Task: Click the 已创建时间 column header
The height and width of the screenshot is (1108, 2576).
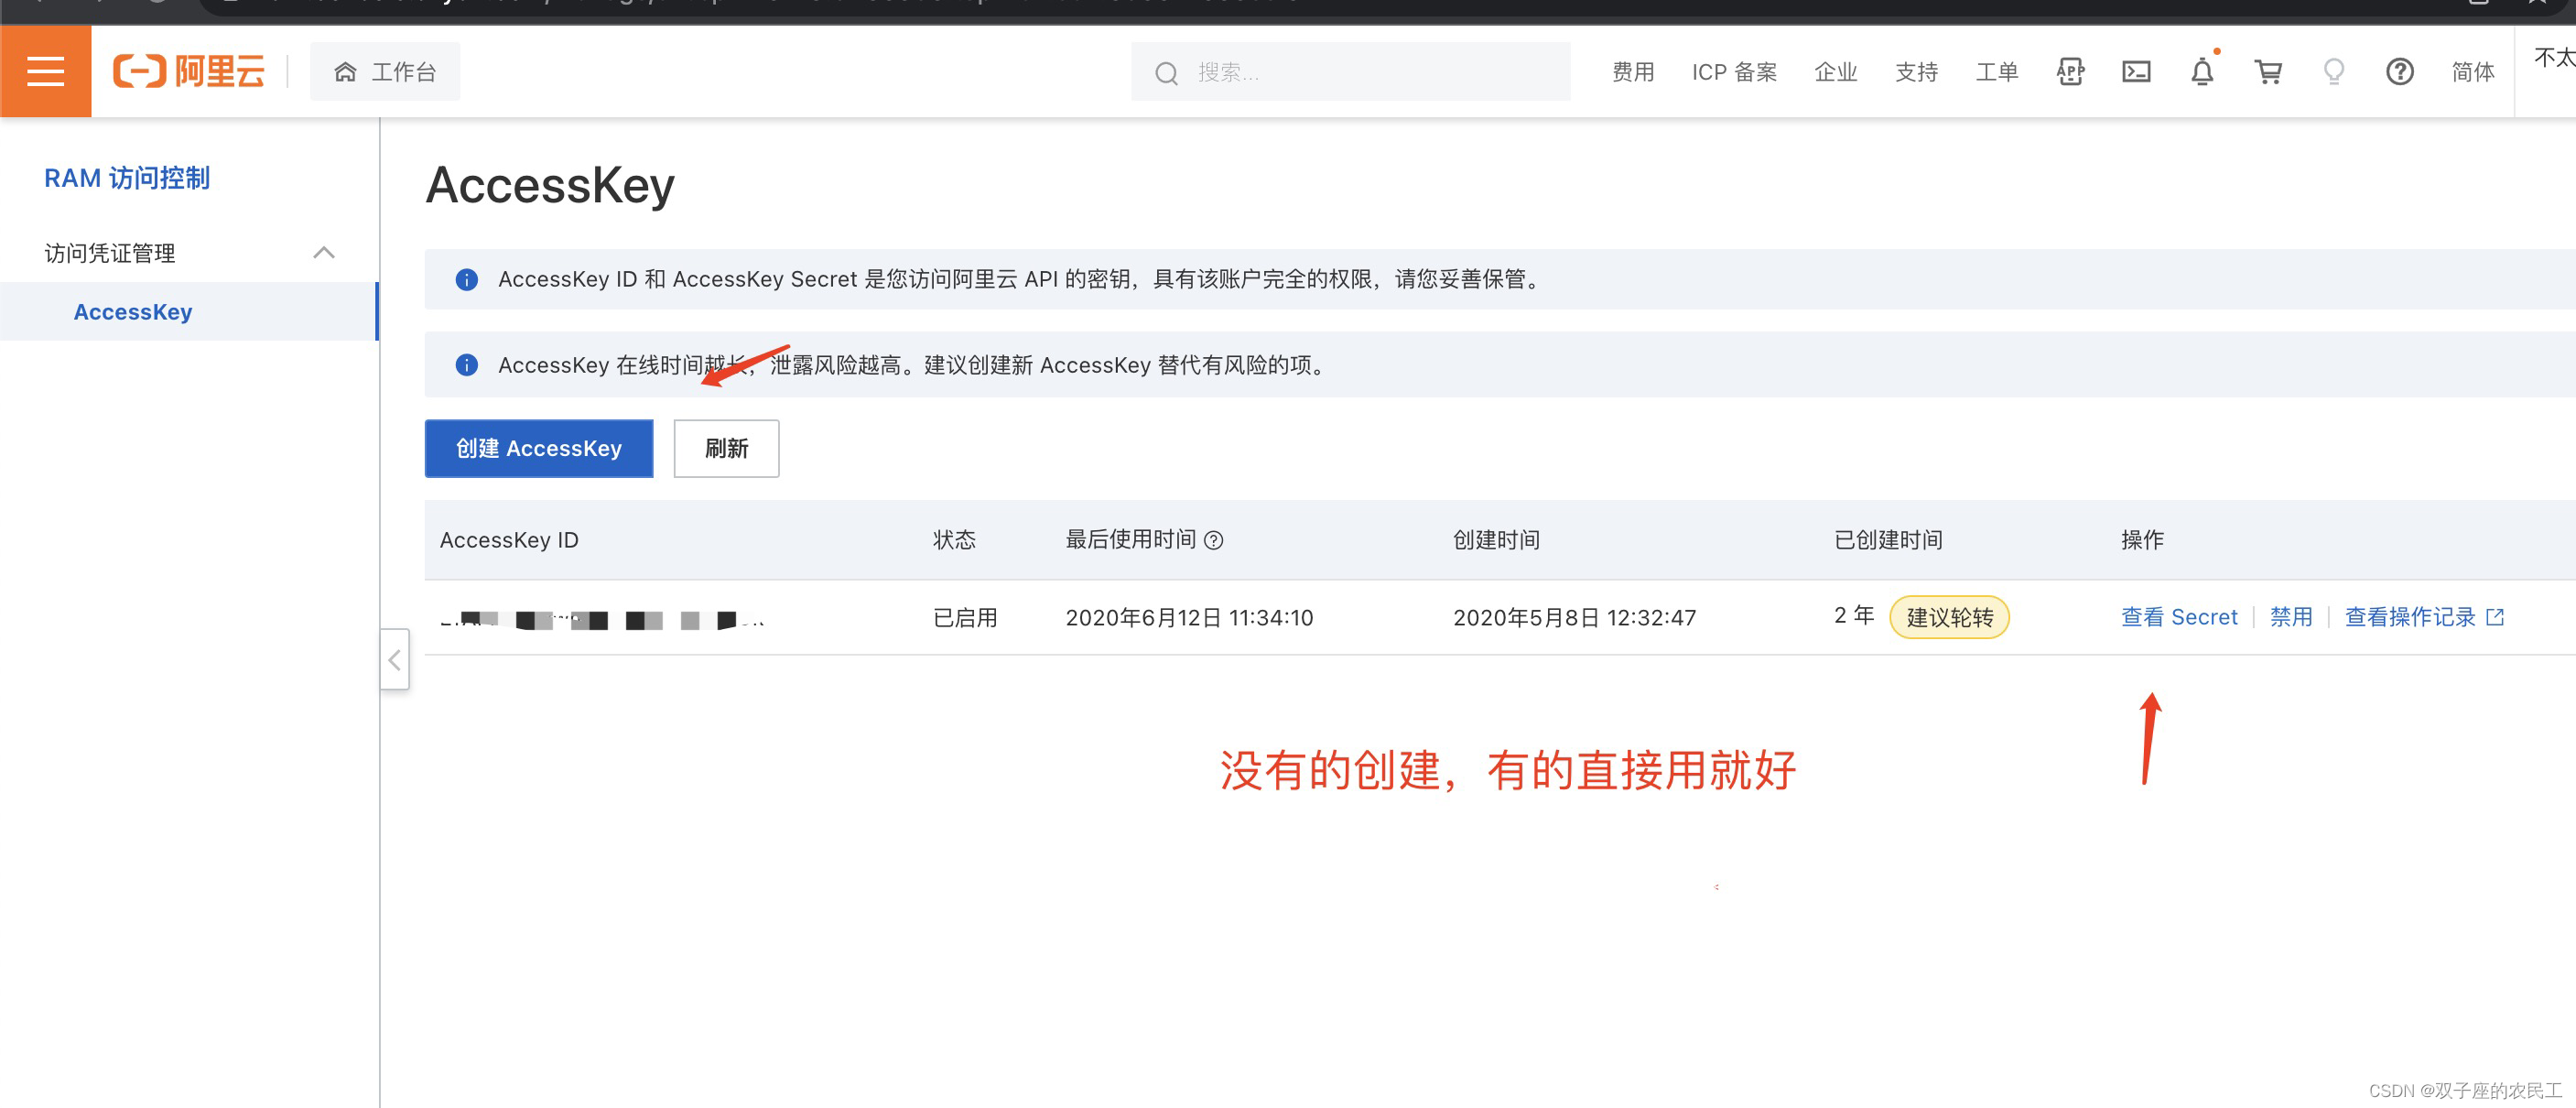Action: tap(1888, 540)
